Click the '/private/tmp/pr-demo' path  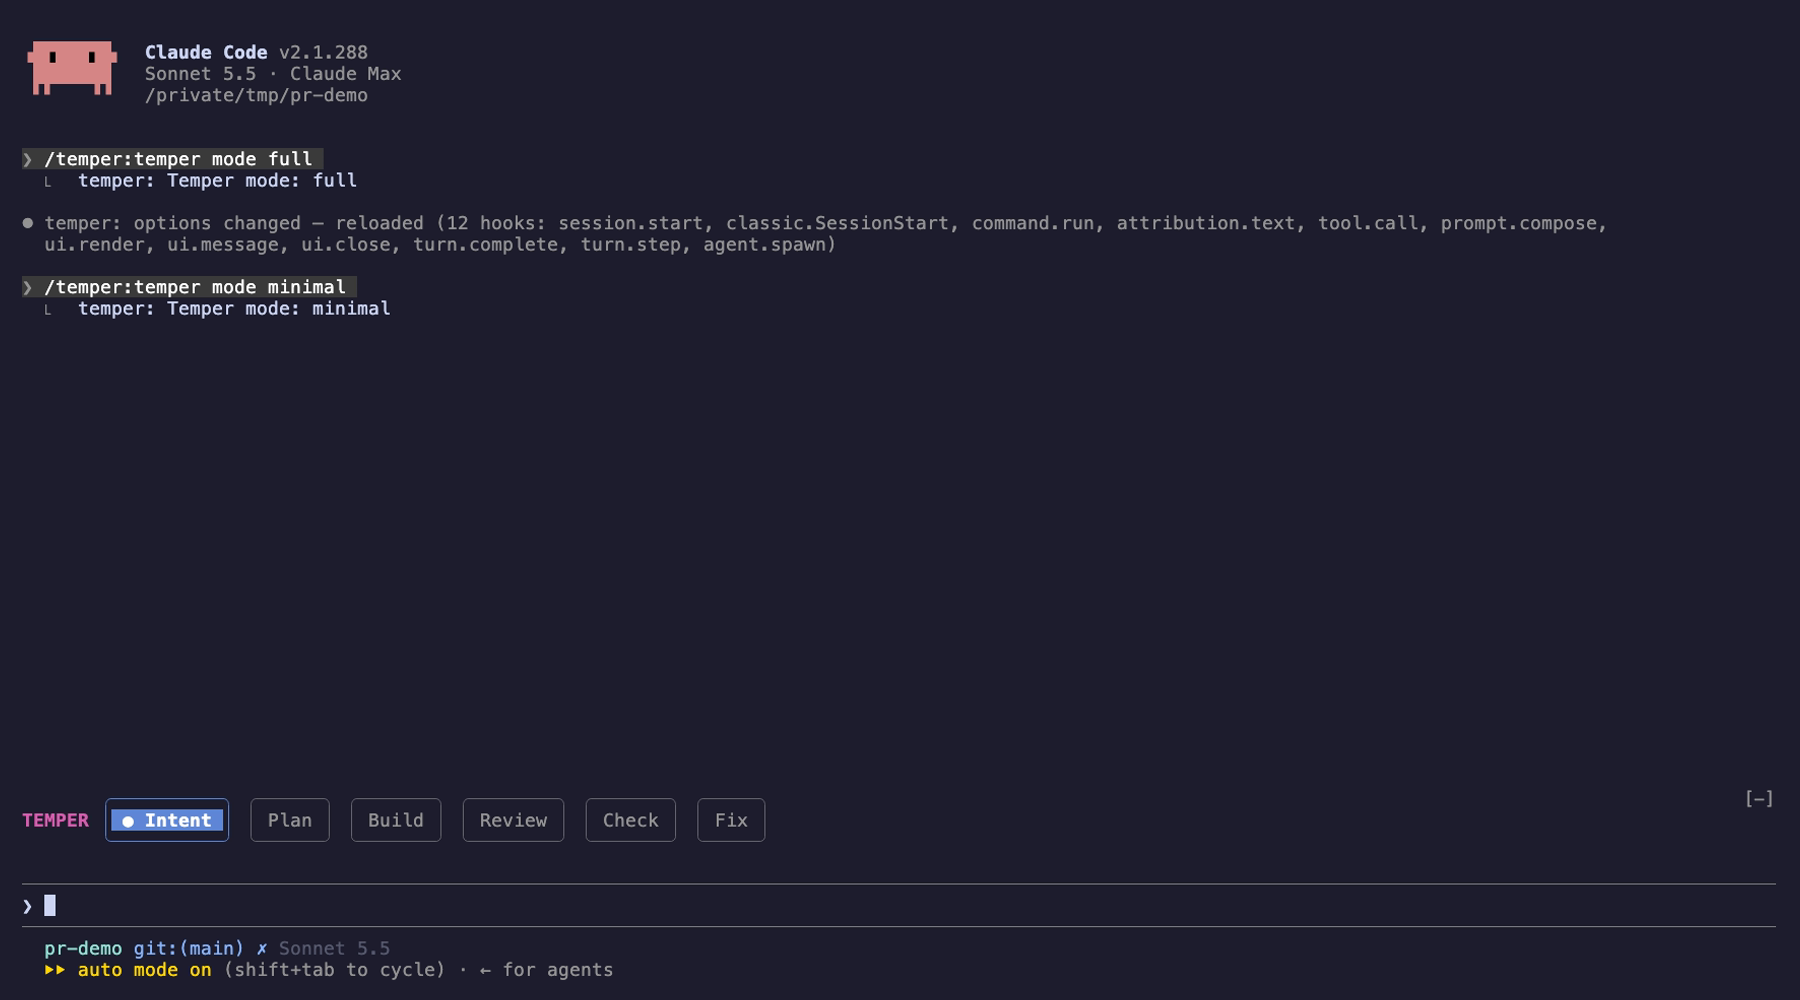[256, 96]
